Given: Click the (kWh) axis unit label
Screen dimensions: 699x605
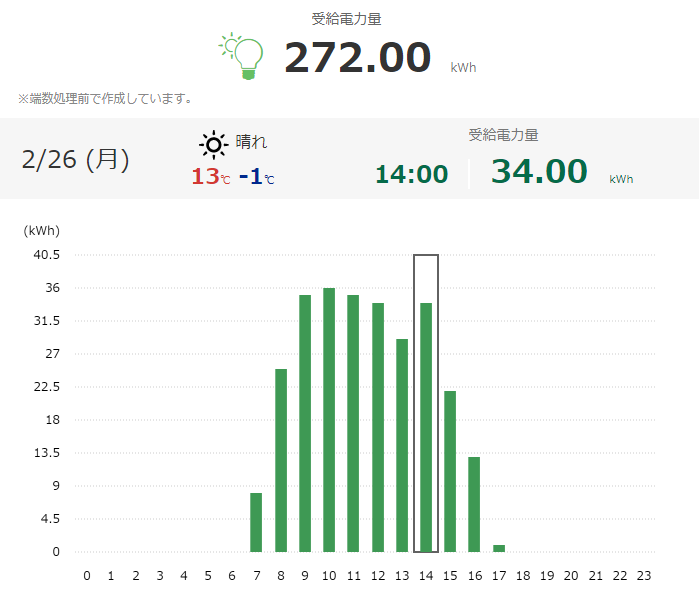Looking at the screenshot, I should pos(41,230).
